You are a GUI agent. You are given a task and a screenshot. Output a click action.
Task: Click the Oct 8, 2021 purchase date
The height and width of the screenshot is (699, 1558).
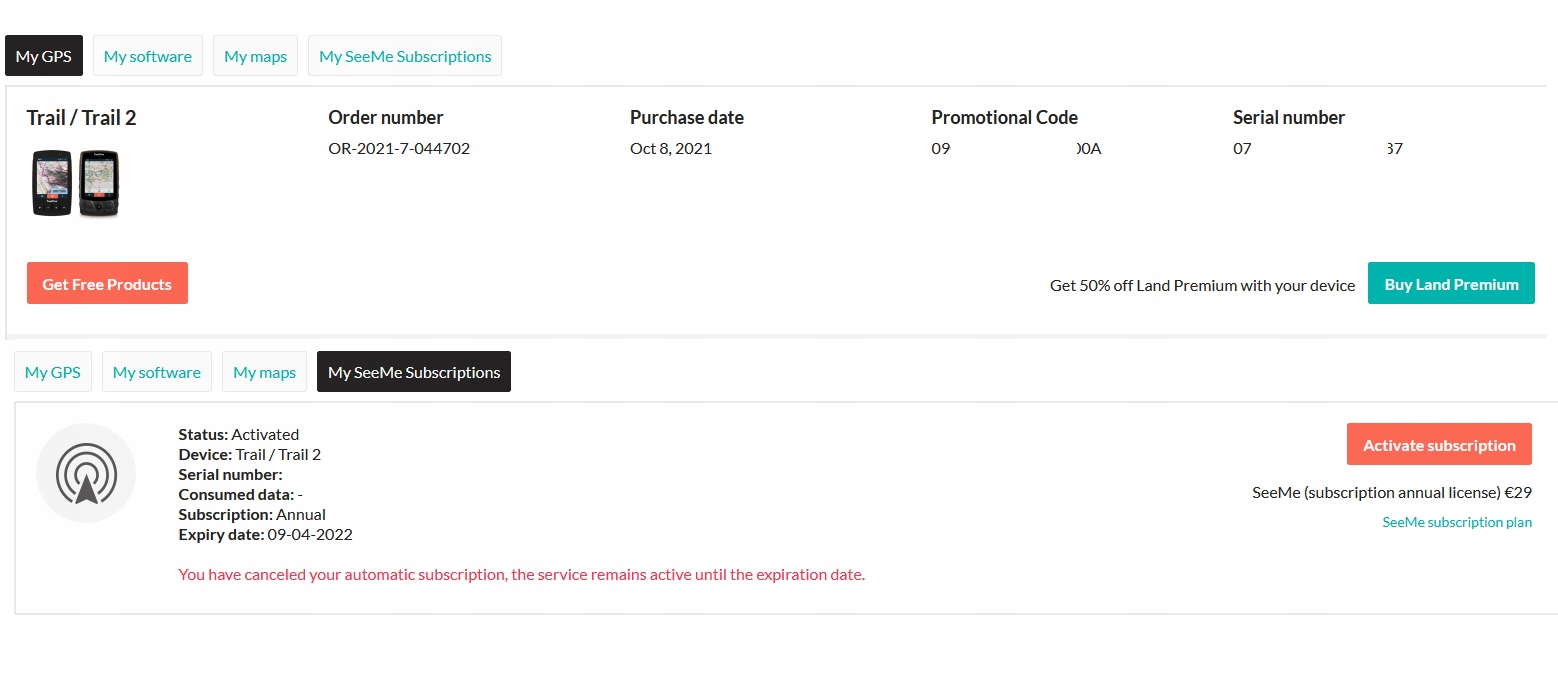tap(671, 149)
